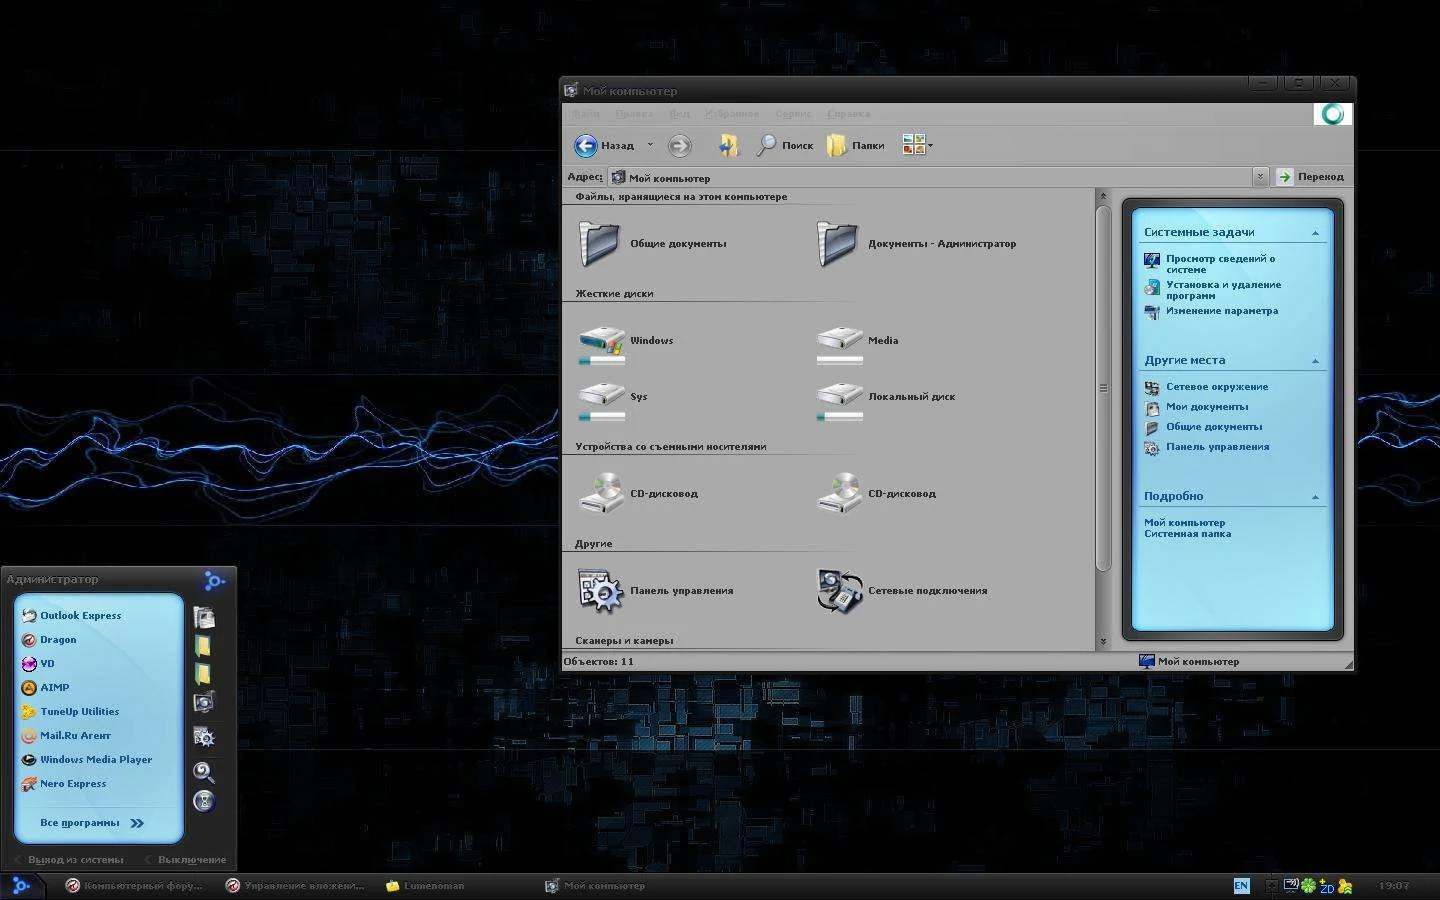Click the Назад (Back) arrow button
The image size is (1440, 900).
pyautogui.click(x=587, y=146)
